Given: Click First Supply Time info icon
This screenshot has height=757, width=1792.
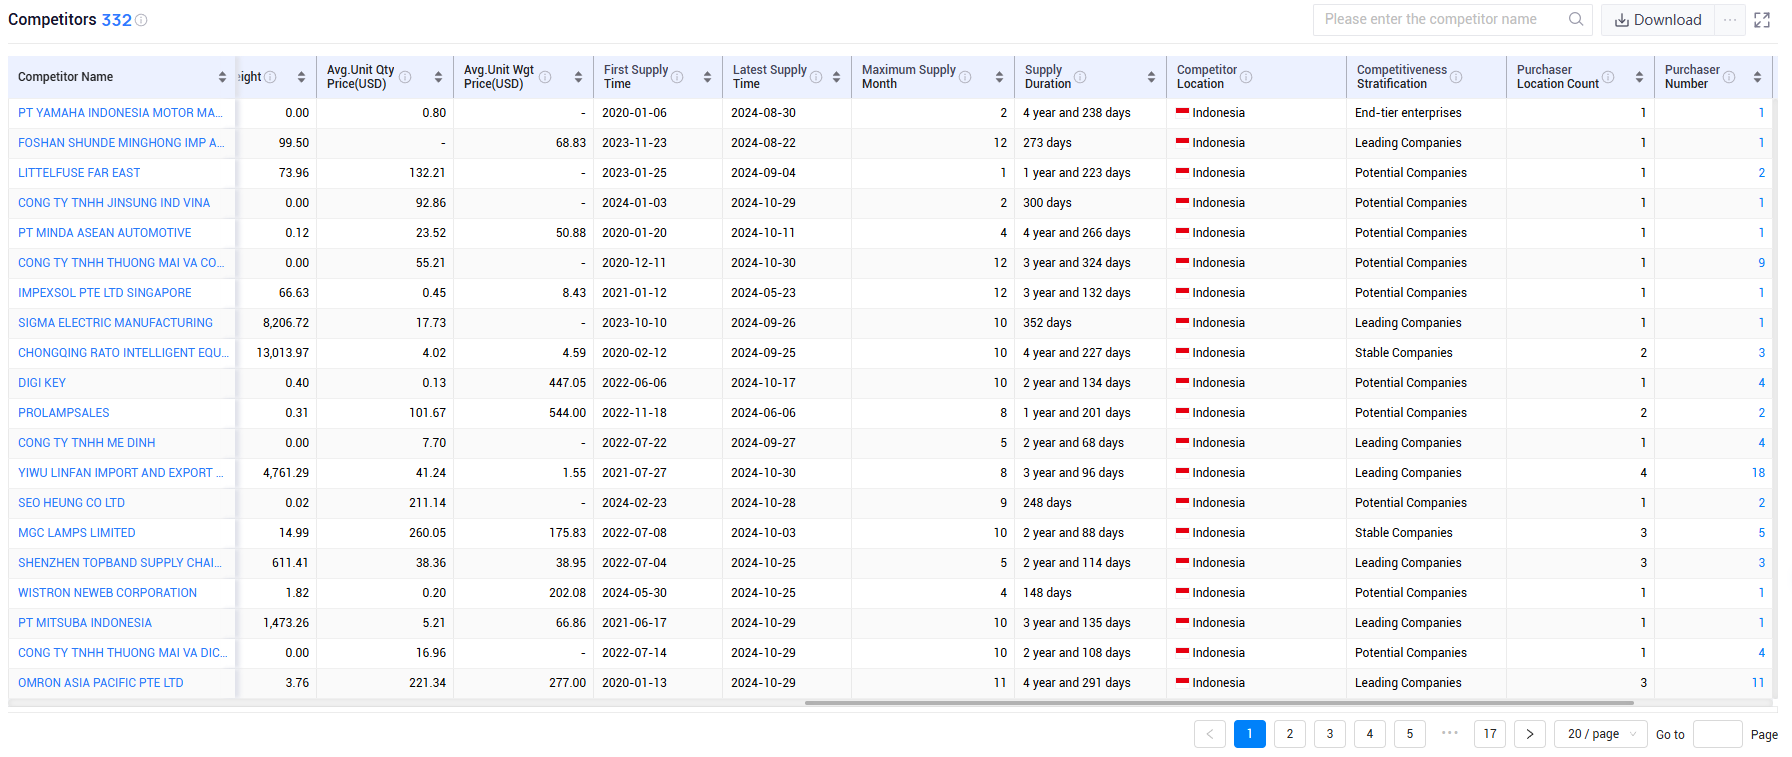Looking at the screenshot, I should click(677, 77).
